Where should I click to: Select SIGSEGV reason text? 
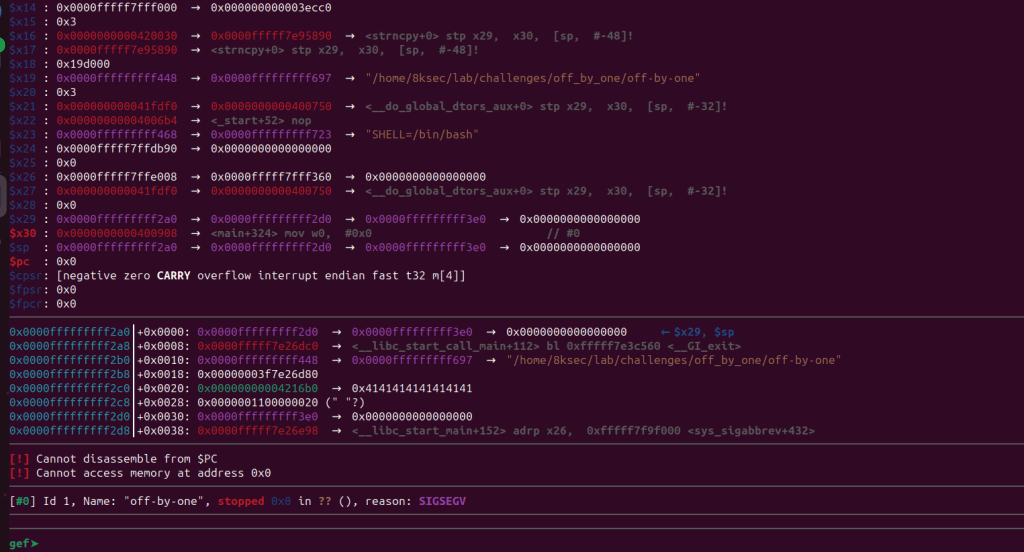click(x=442, y=501)
